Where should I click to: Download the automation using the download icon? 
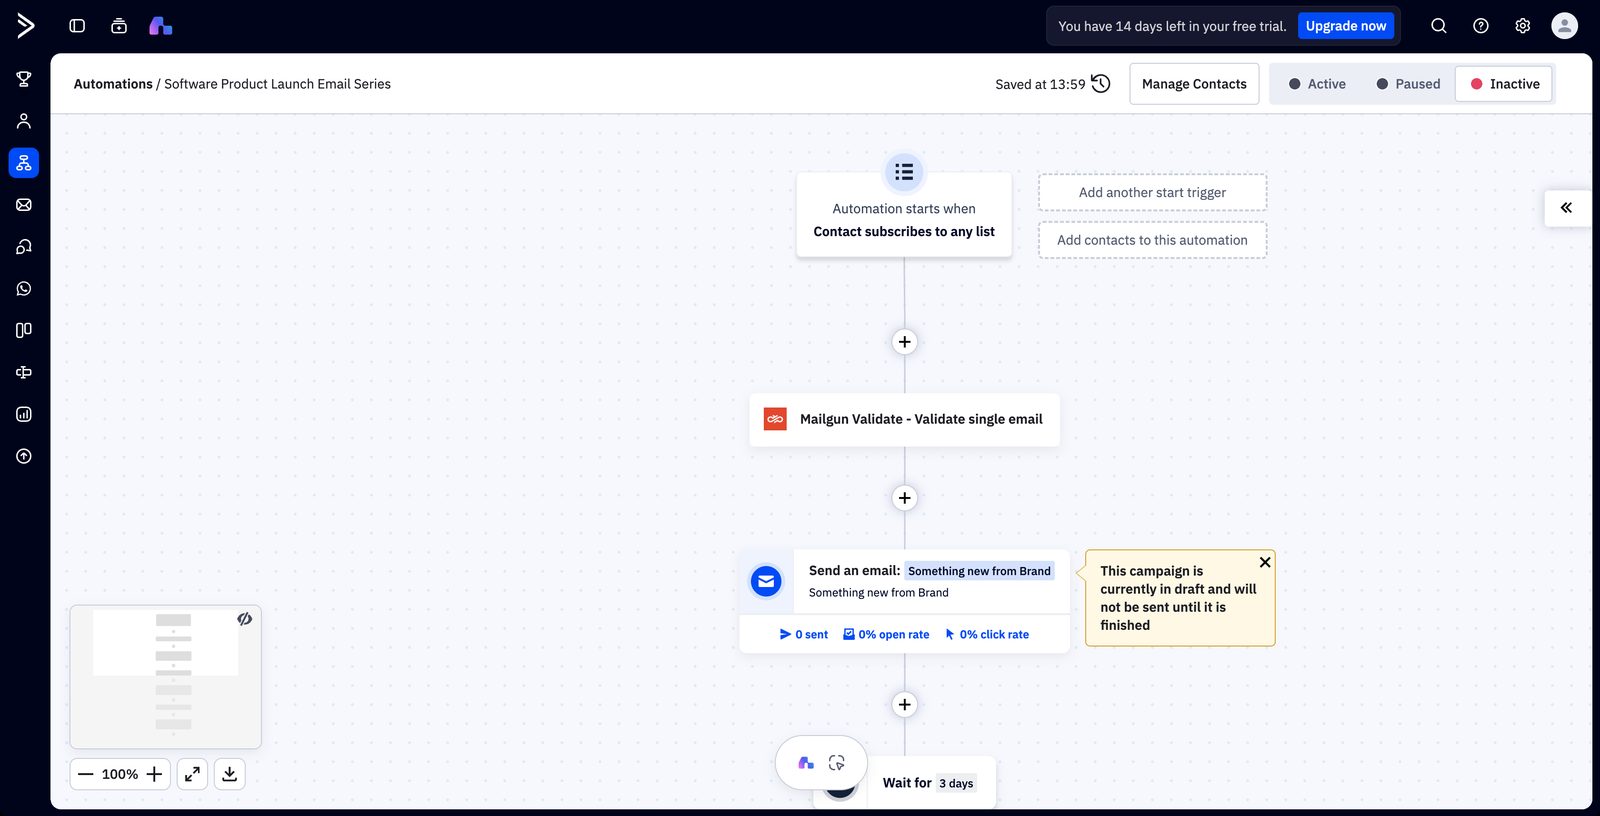[229, 774]
